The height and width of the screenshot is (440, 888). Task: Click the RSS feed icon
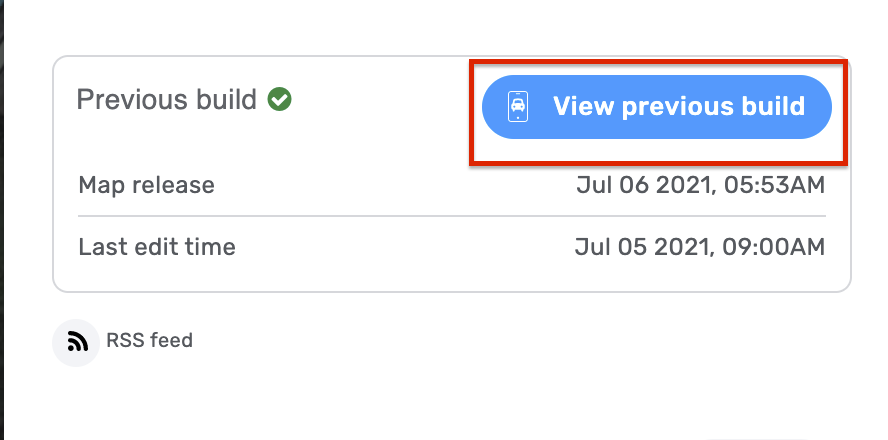[76, 342]
